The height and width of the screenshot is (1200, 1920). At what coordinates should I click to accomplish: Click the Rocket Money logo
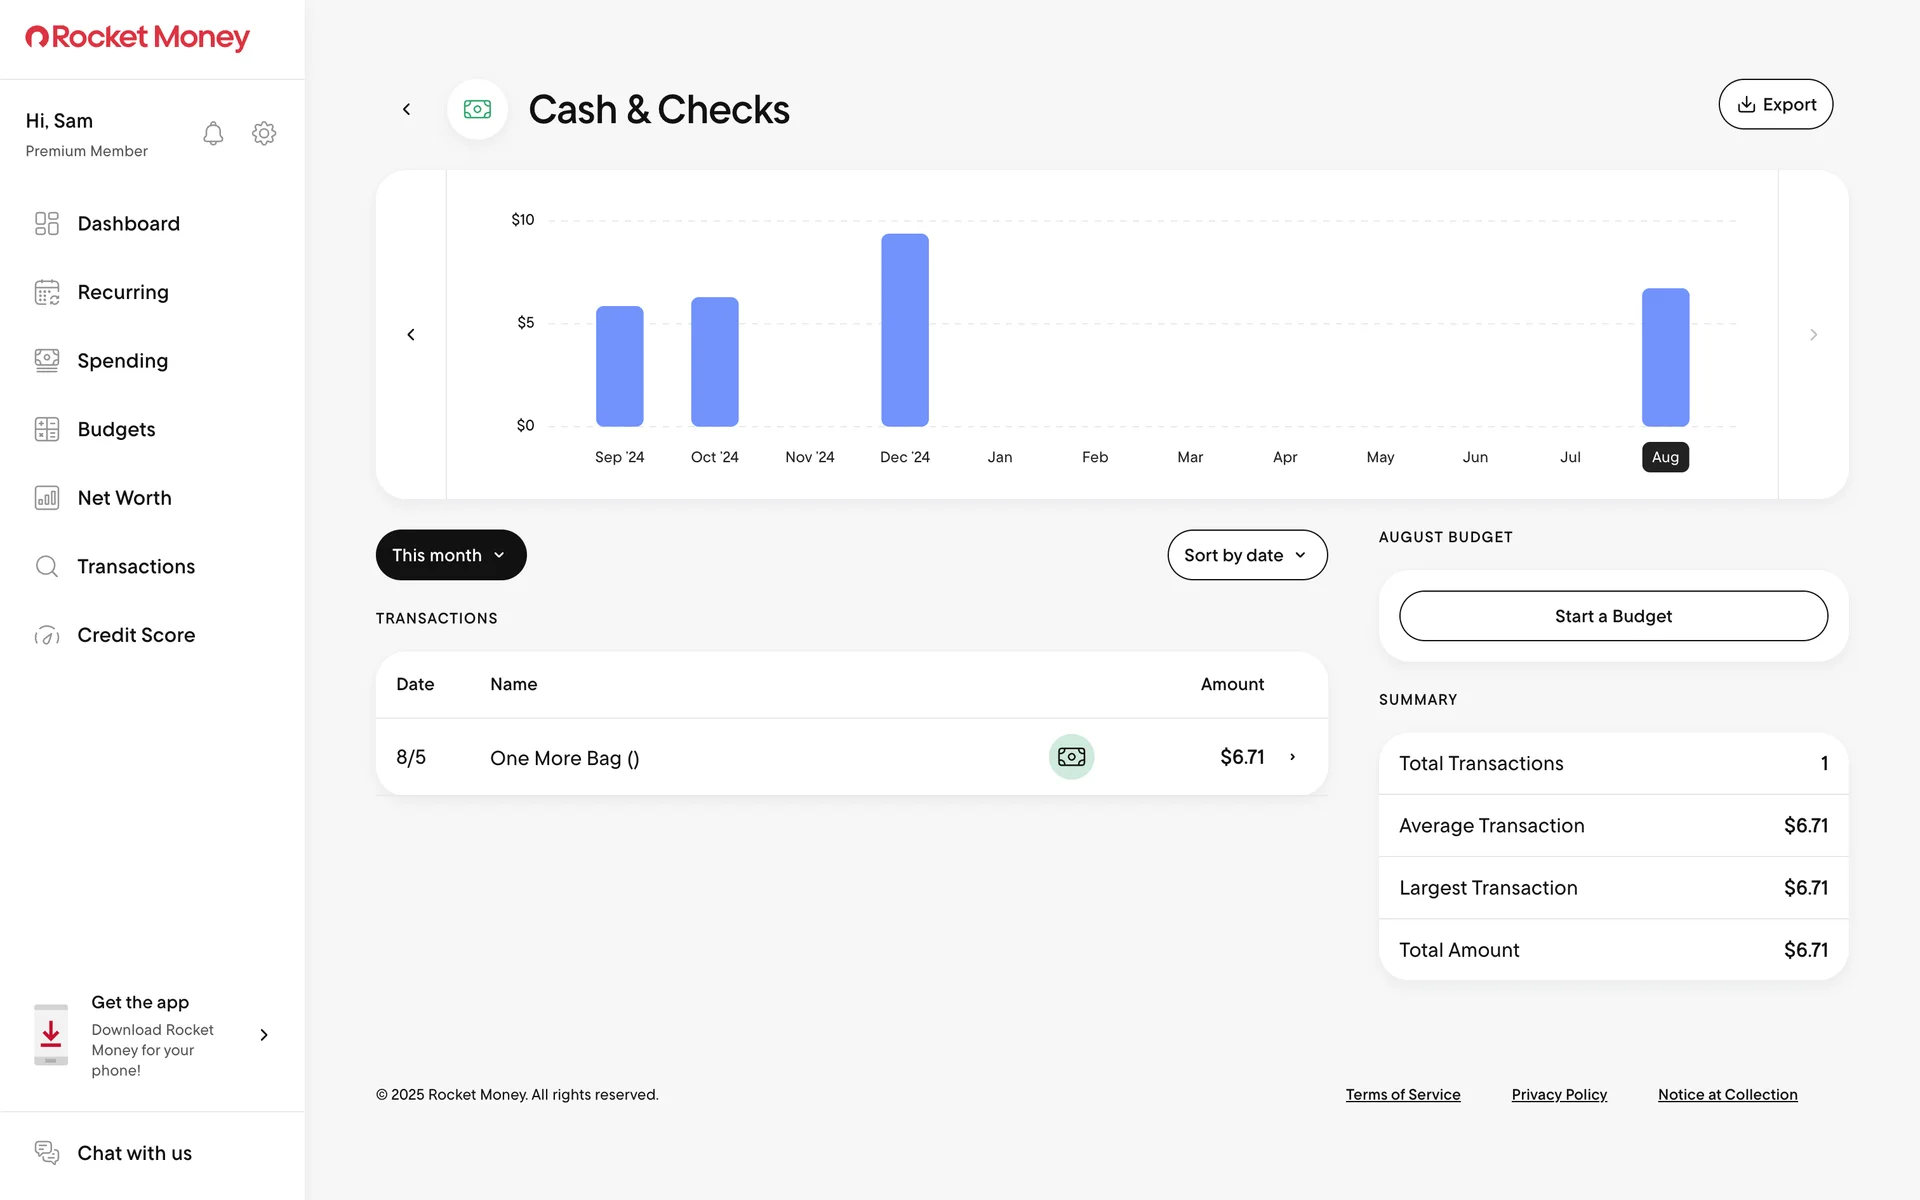click(138, 38)
